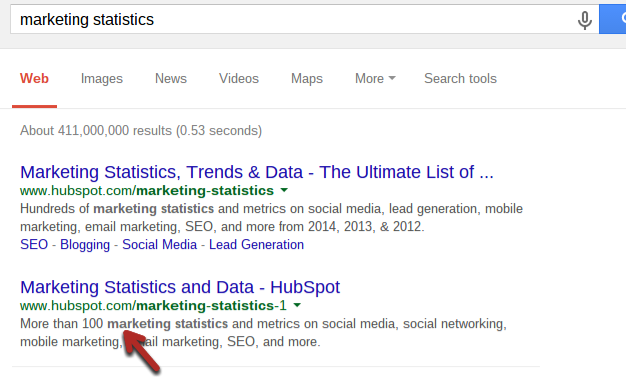
Task: Click the blue search button
Action: coord(612,19)
